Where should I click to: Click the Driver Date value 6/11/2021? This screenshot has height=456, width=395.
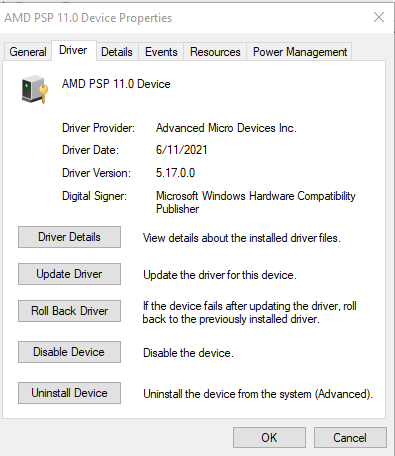pos(182,150)
